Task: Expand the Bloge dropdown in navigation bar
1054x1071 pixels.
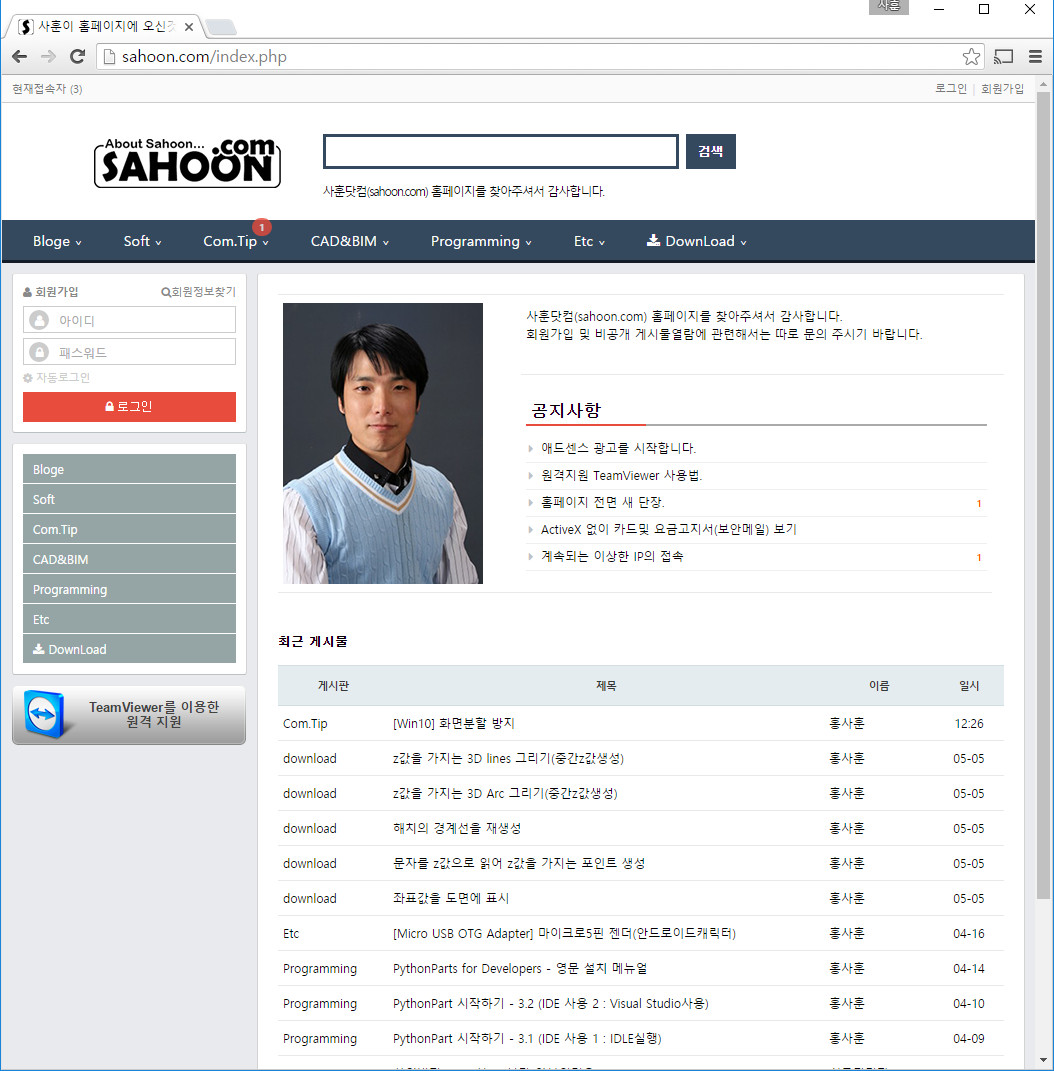Action: tap(57, 241)
